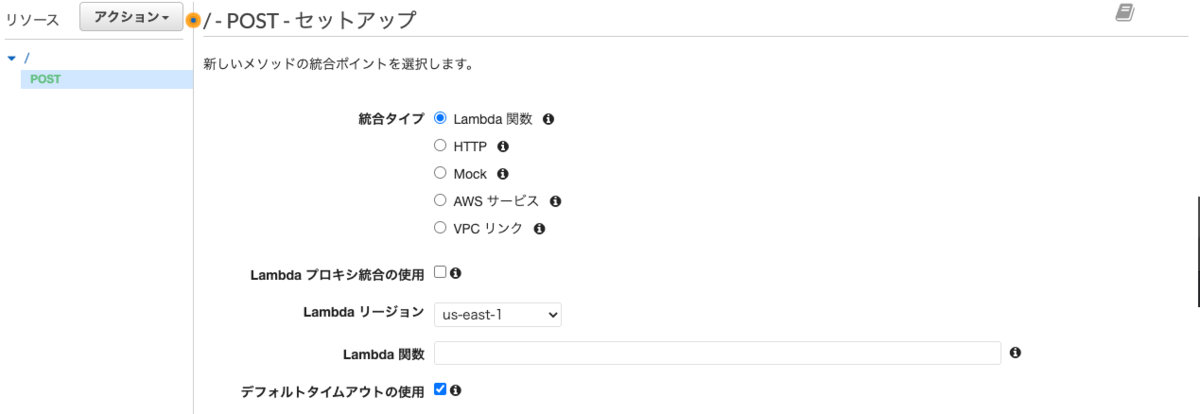The height and width of the screenshot is (414, 1200).
Task: Enable Lambda プロキシ統合の使用 checkbox
Action: (440, 272)
